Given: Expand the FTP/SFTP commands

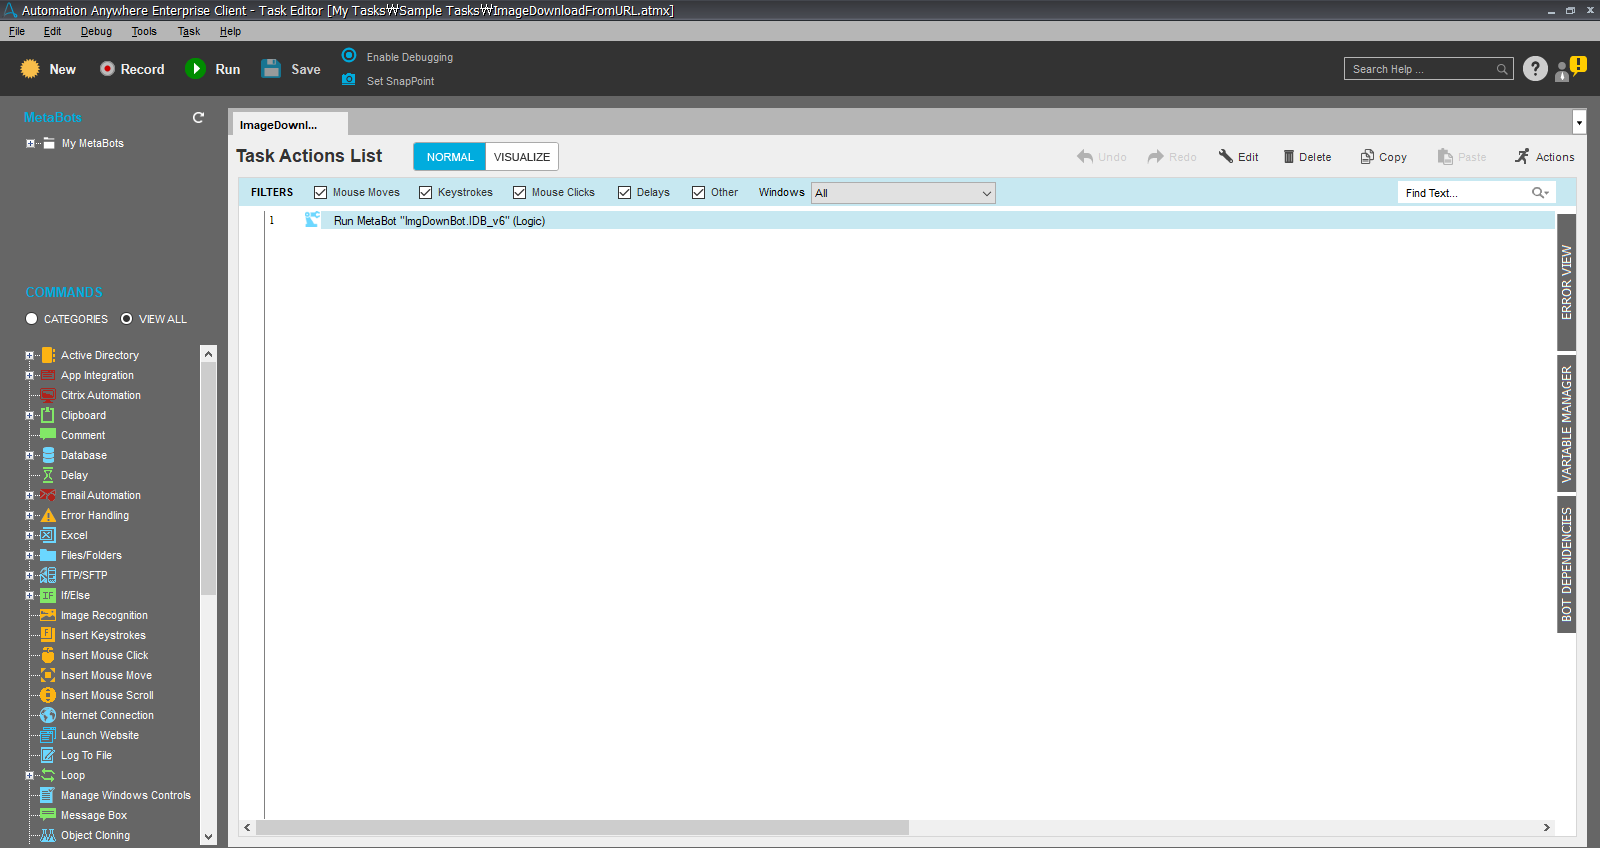Looking at the screenshot, I should [30, 575].
